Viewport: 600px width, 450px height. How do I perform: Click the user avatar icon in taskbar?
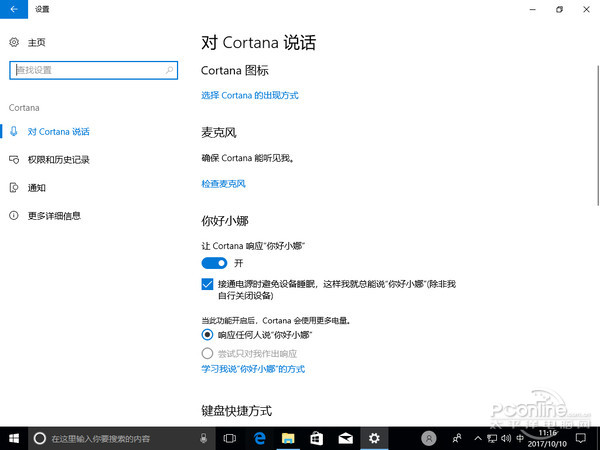[429, 438]
